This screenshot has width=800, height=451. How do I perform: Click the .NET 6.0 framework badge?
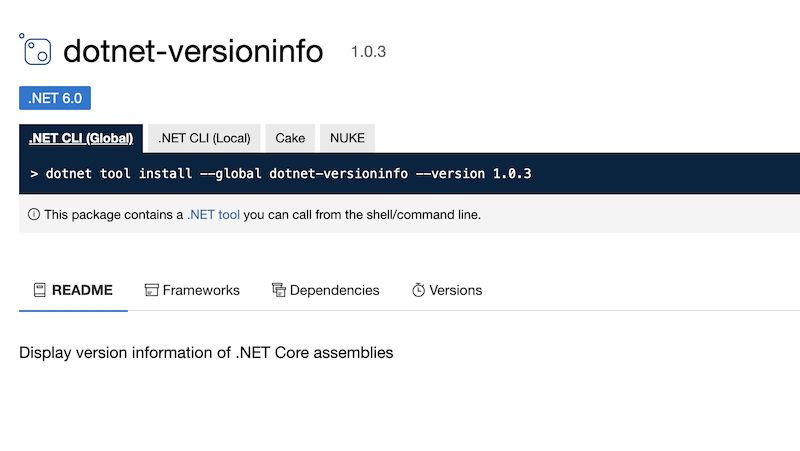55,98
